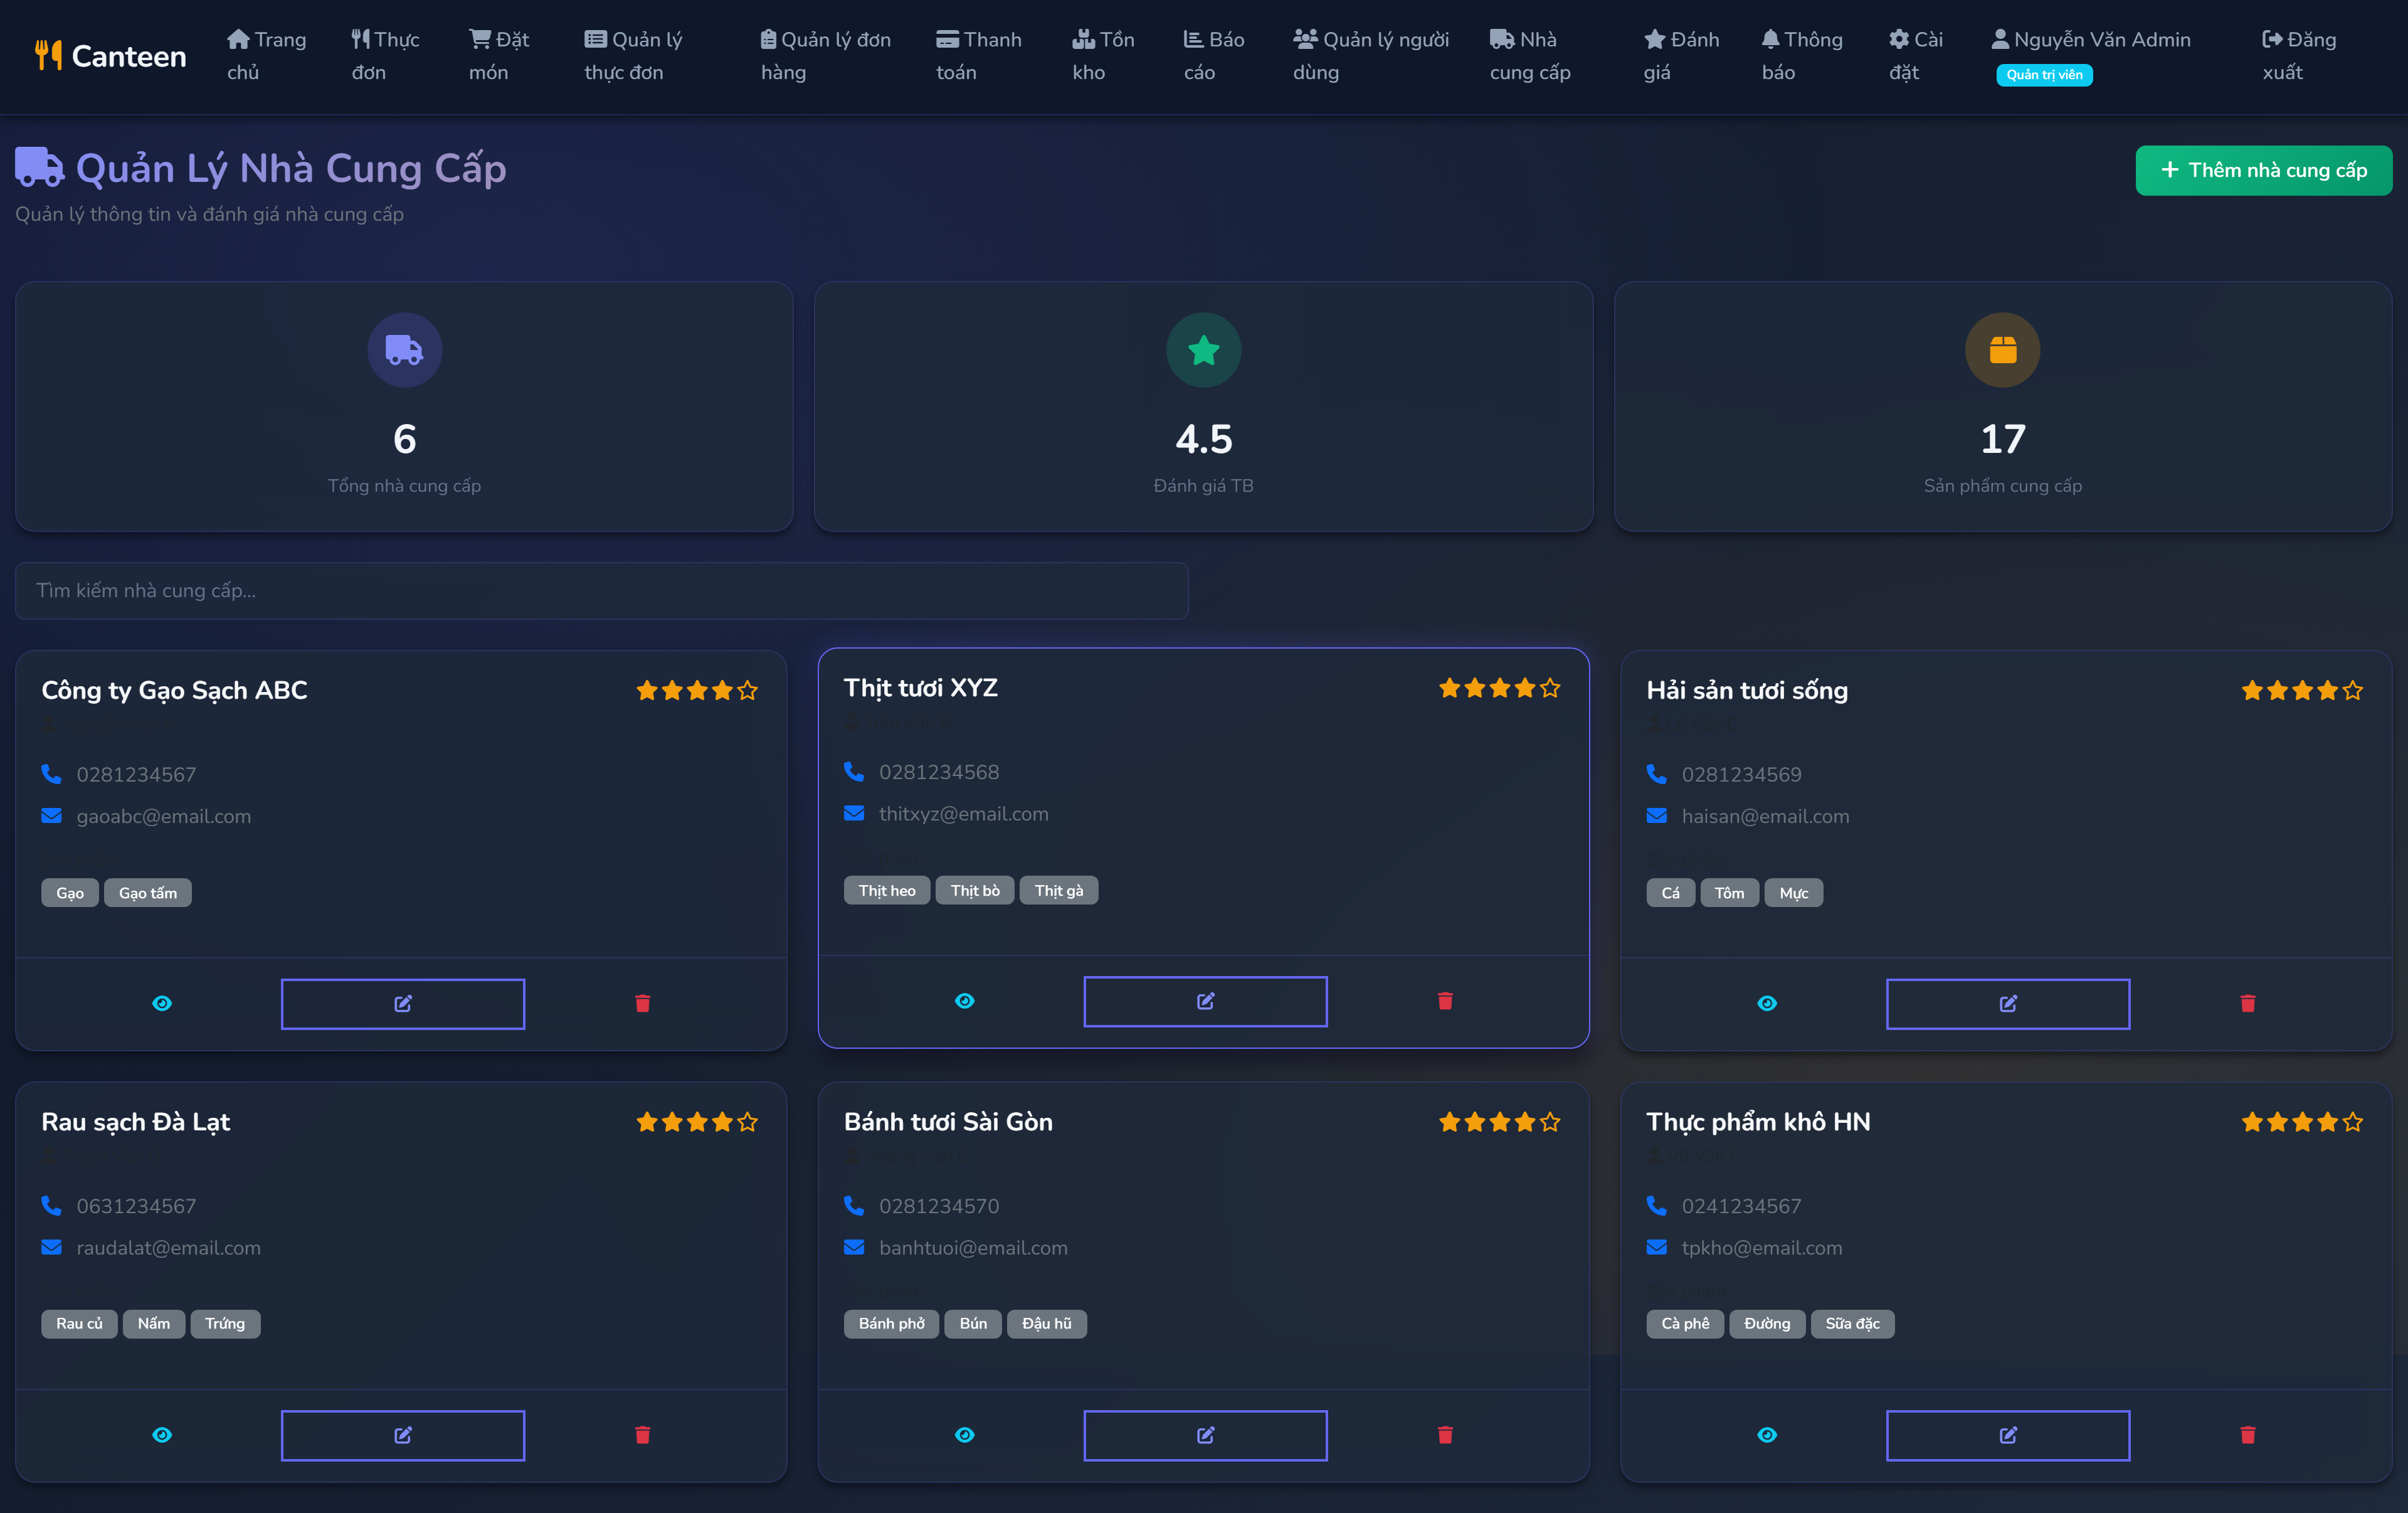The image size is (2408, 1513).
Task: Open Quản lý thực đơn page
Action: tap(634, 56)
